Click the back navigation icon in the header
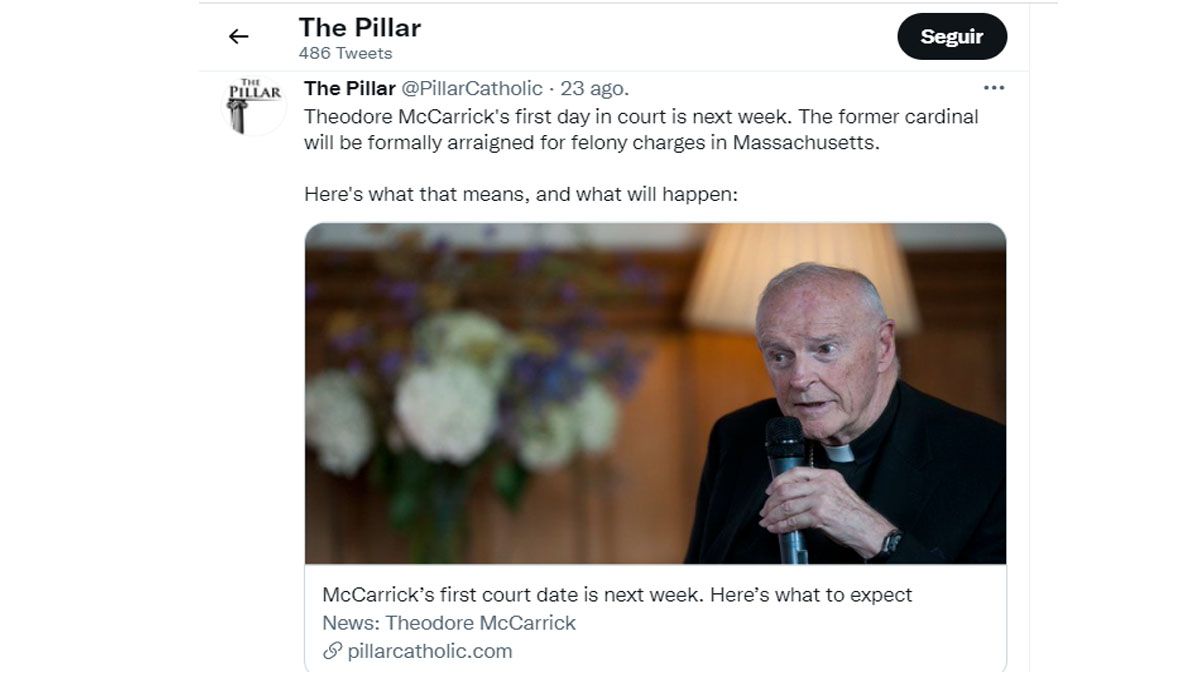Viewport: 1200px width, 675px height. (x=238, y=36)
